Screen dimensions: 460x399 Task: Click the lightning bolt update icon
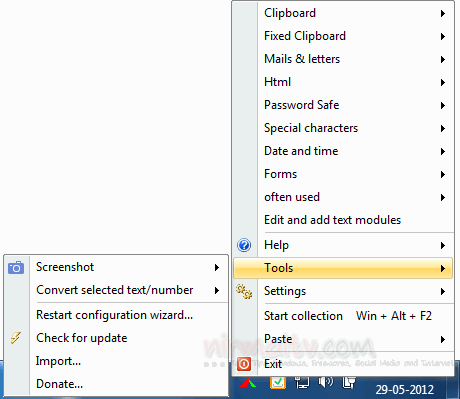tap(15, 338)
